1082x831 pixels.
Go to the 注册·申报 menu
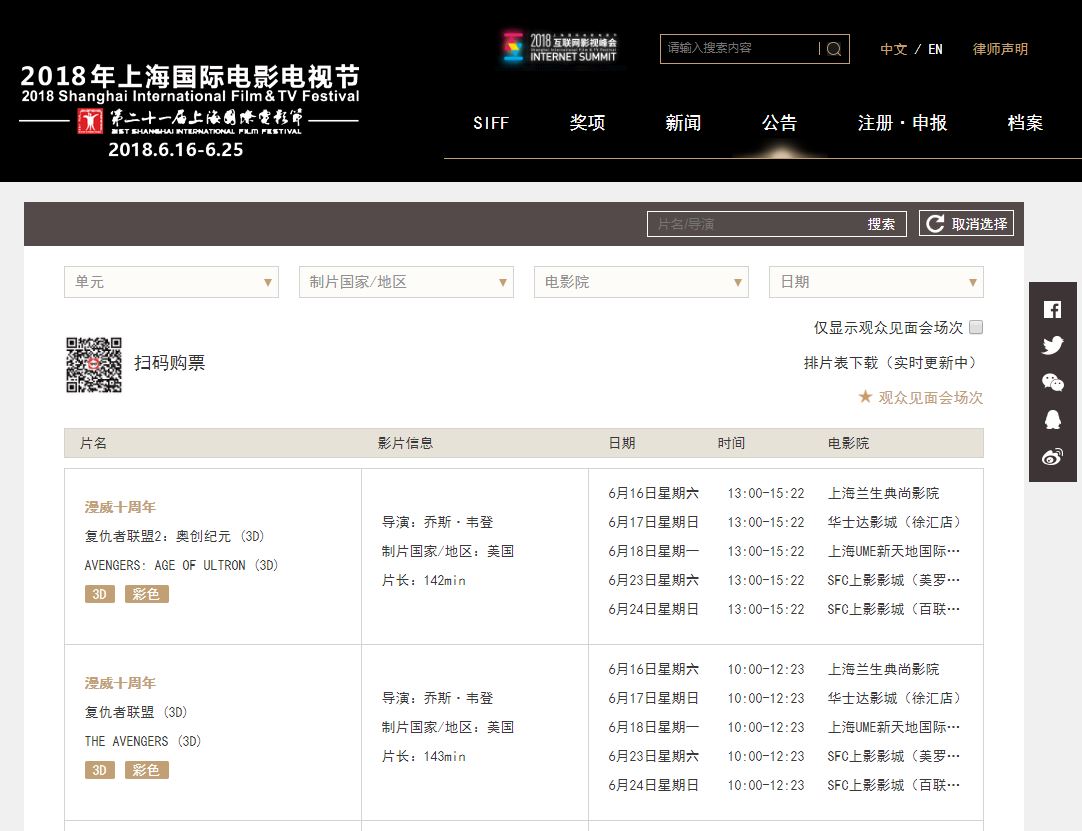click(x=902, y=123)
